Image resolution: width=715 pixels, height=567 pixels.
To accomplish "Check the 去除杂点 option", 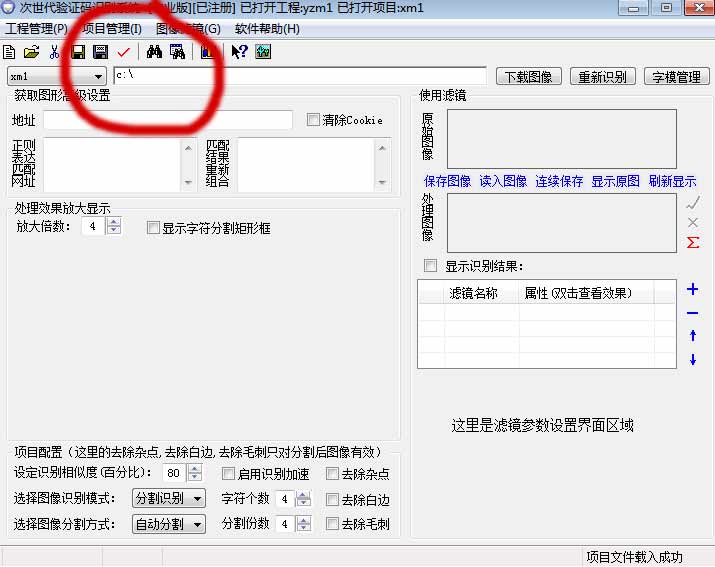I will point(333,474).
